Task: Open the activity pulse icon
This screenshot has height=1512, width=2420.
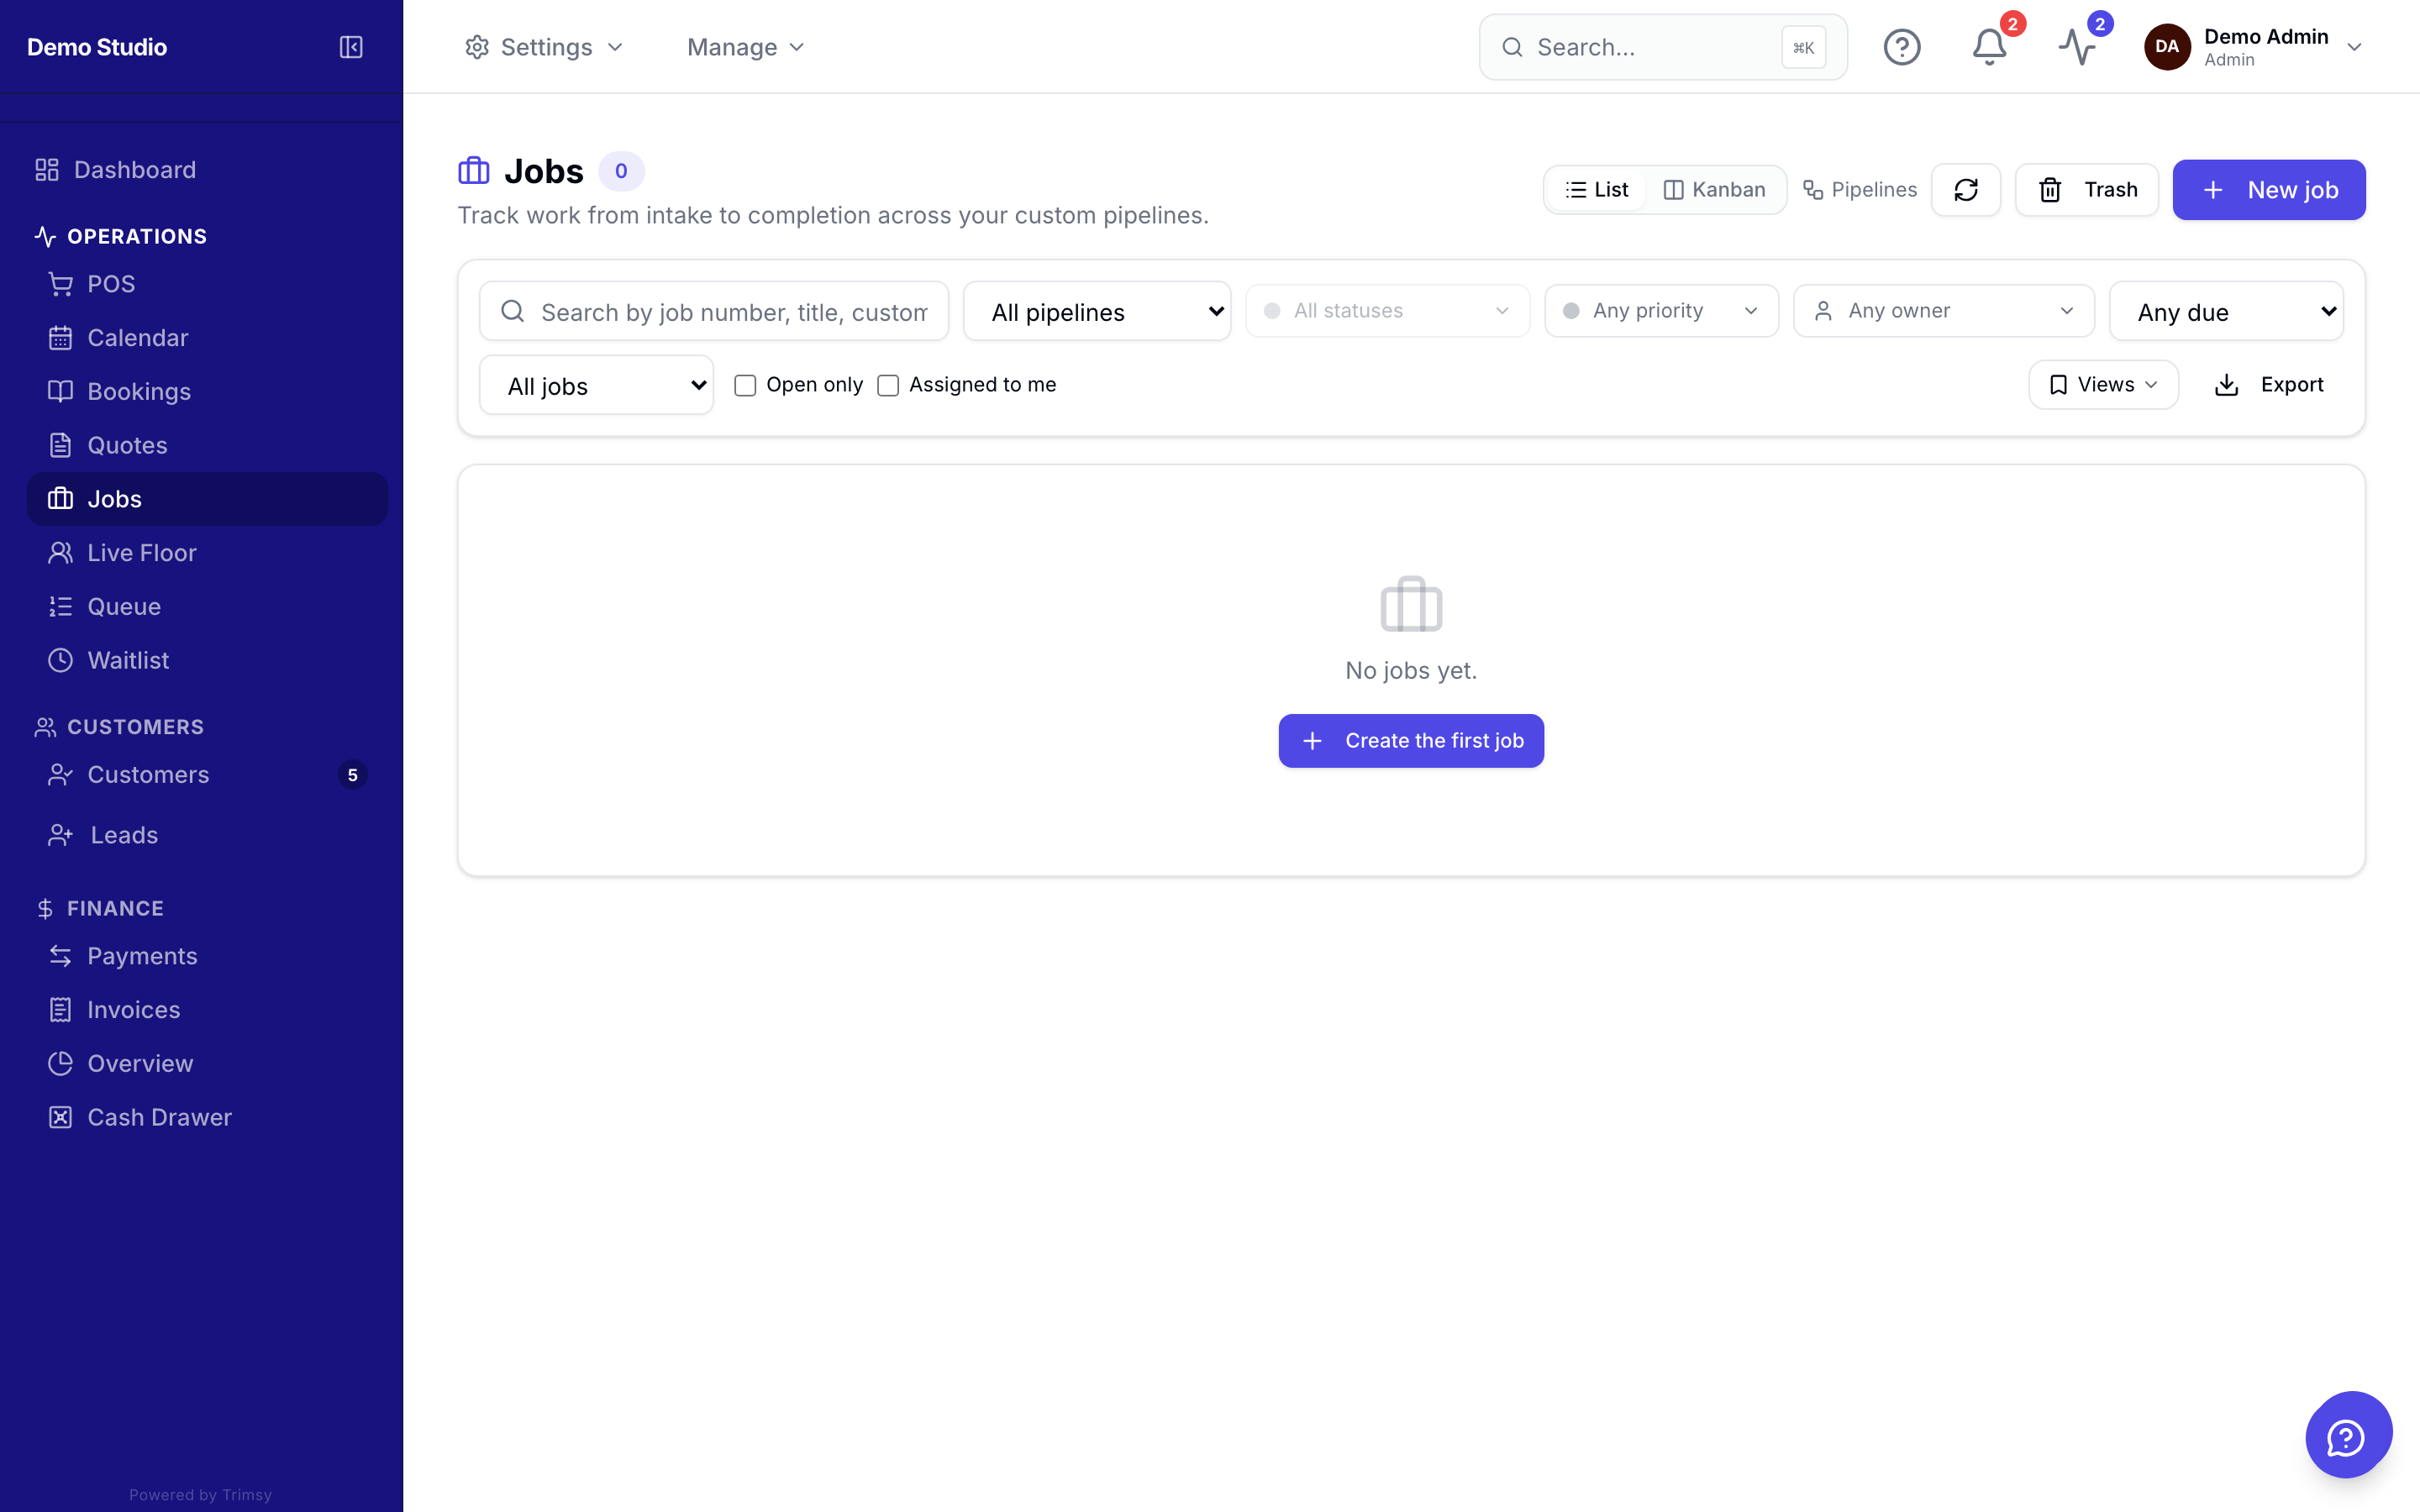Action: click(2076, 47)
